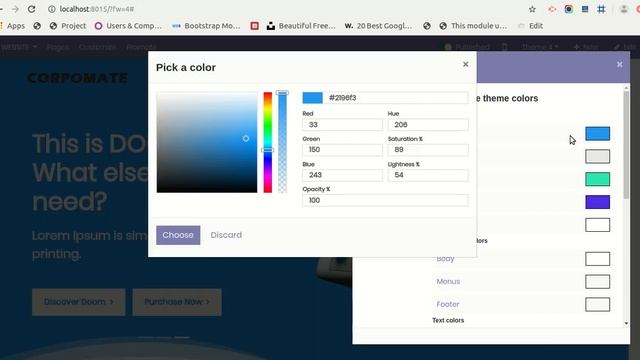Bookmark this page with the star icon
This screenshot has width=640, height=360.
[532, 9]
